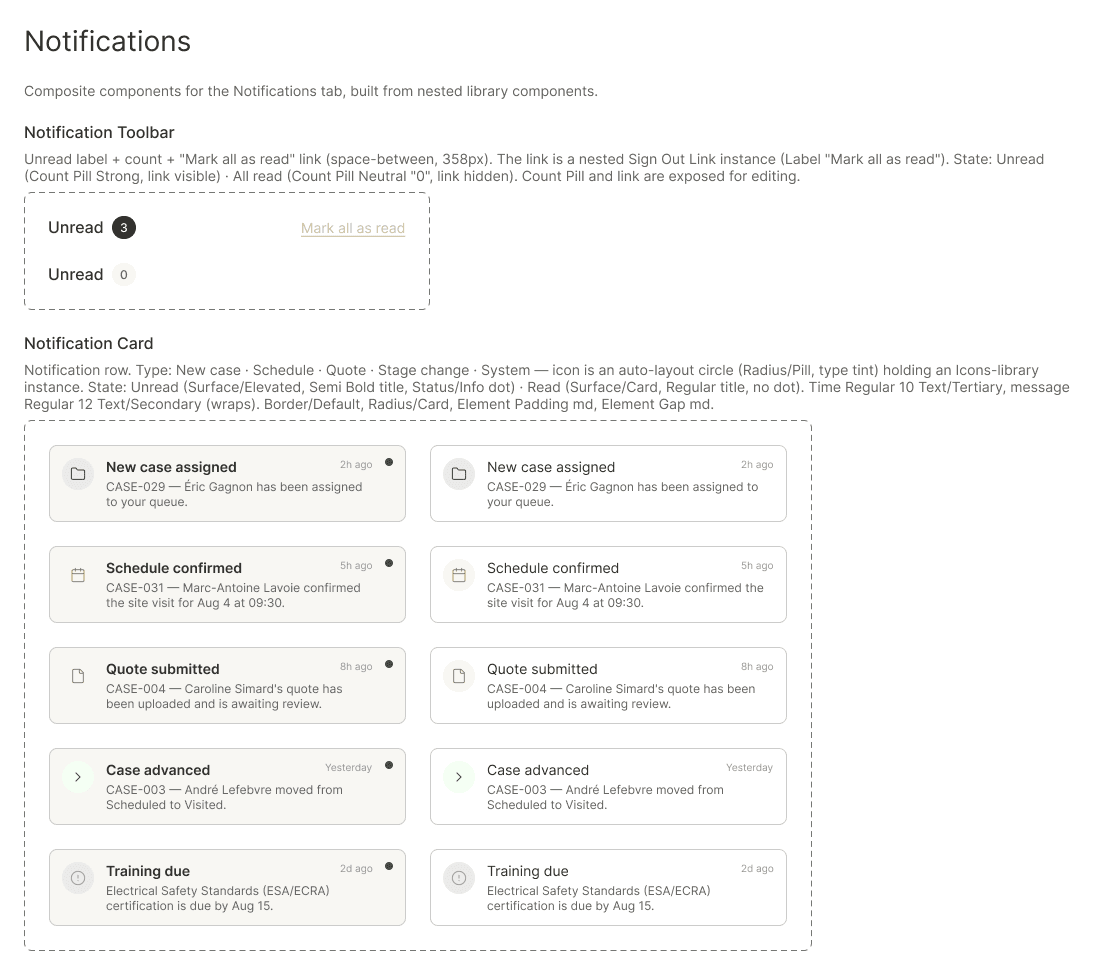
Task: Click the folder icon on the read New case assigned card
Action: coord(459,474)
